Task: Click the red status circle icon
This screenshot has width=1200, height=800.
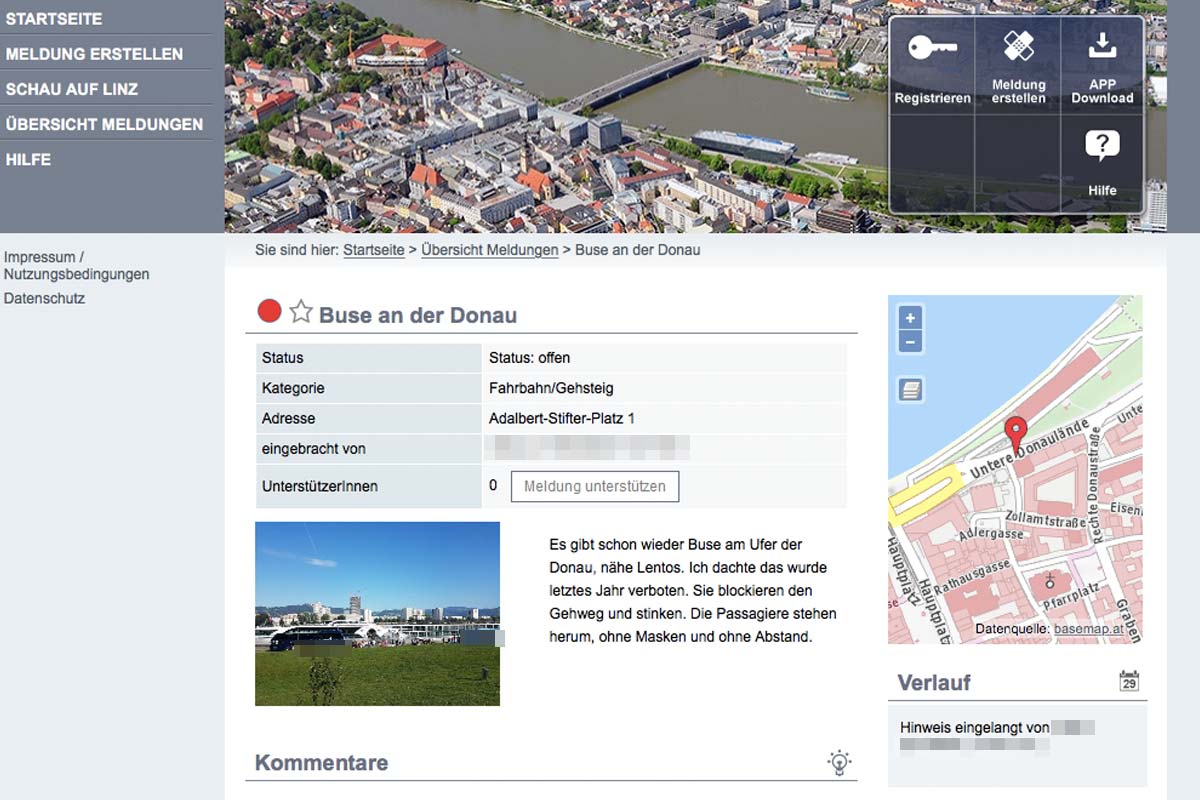Action: (269, 311)
